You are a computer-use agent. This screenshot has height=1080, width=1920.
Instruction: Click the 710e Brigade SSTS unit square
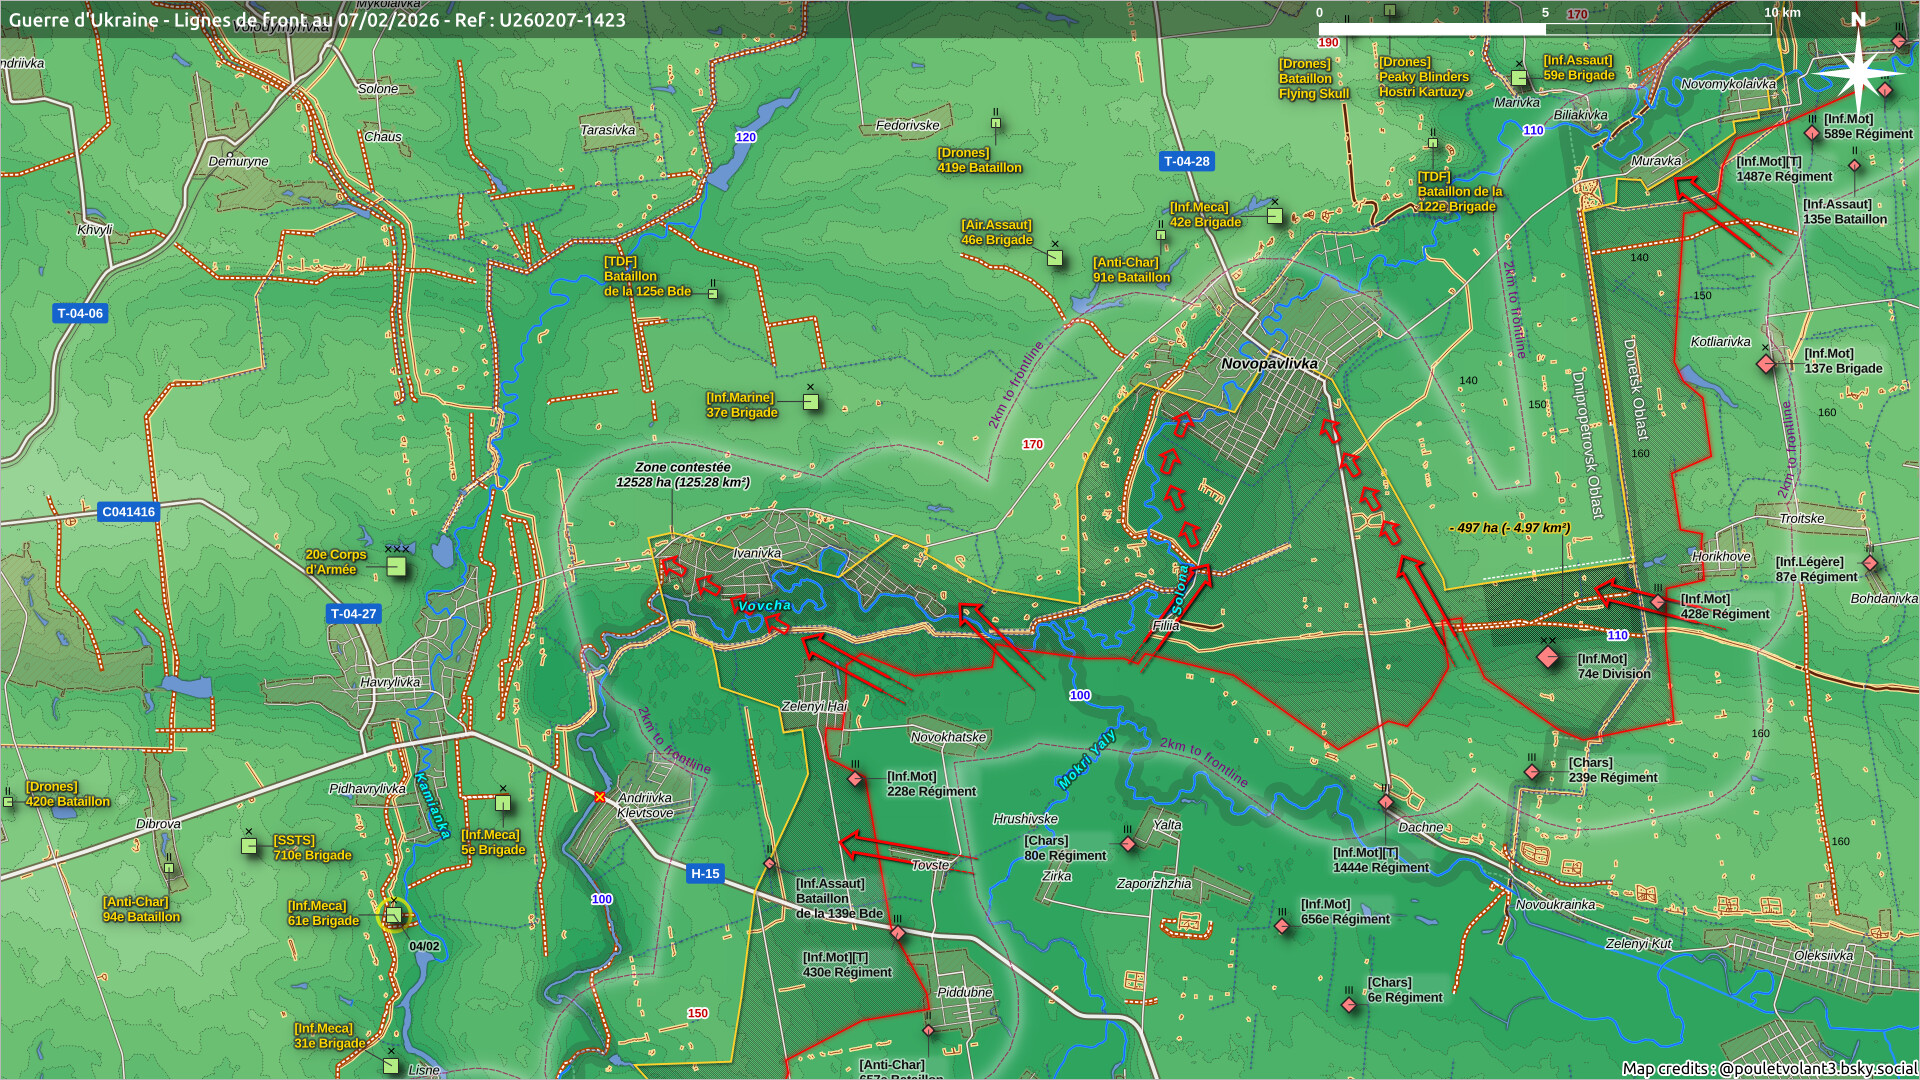coord(249,846)
